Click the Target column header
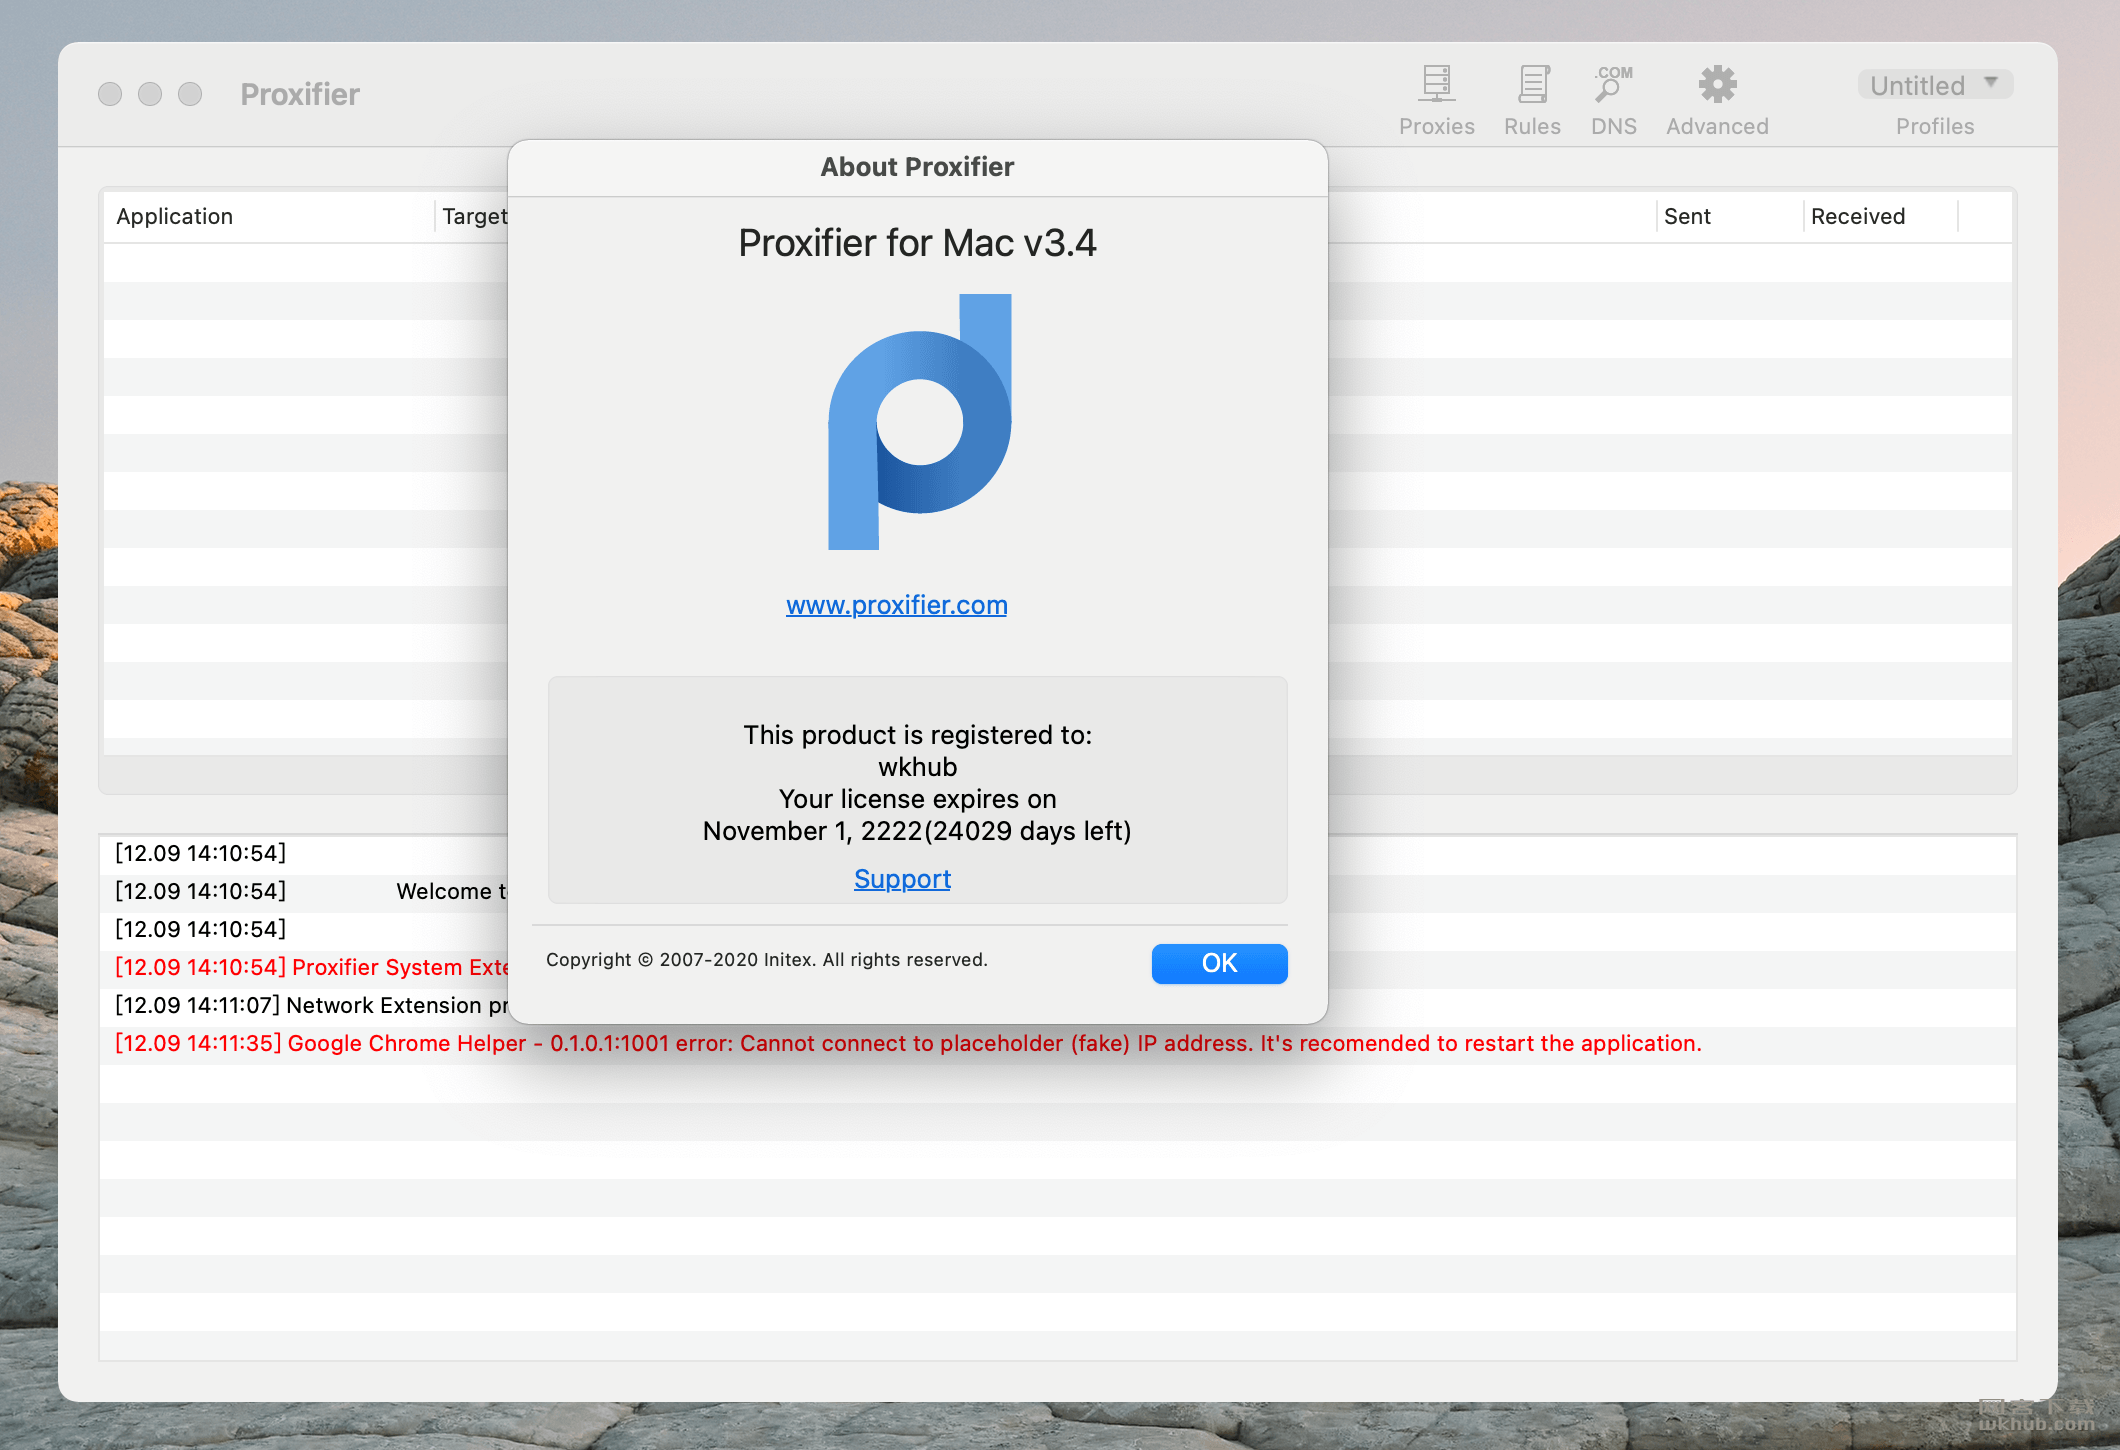This screenshot has height=1450, width=2120. point(474,216)
